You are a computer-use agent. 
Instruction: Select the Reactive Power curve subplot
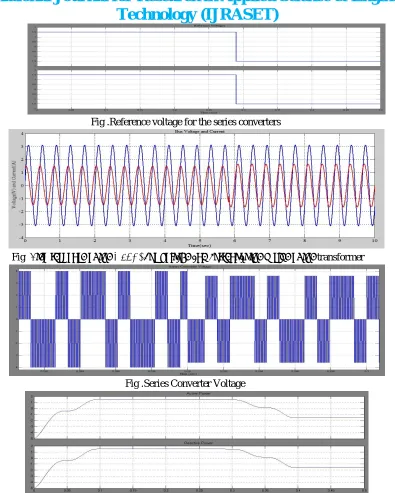199,467
